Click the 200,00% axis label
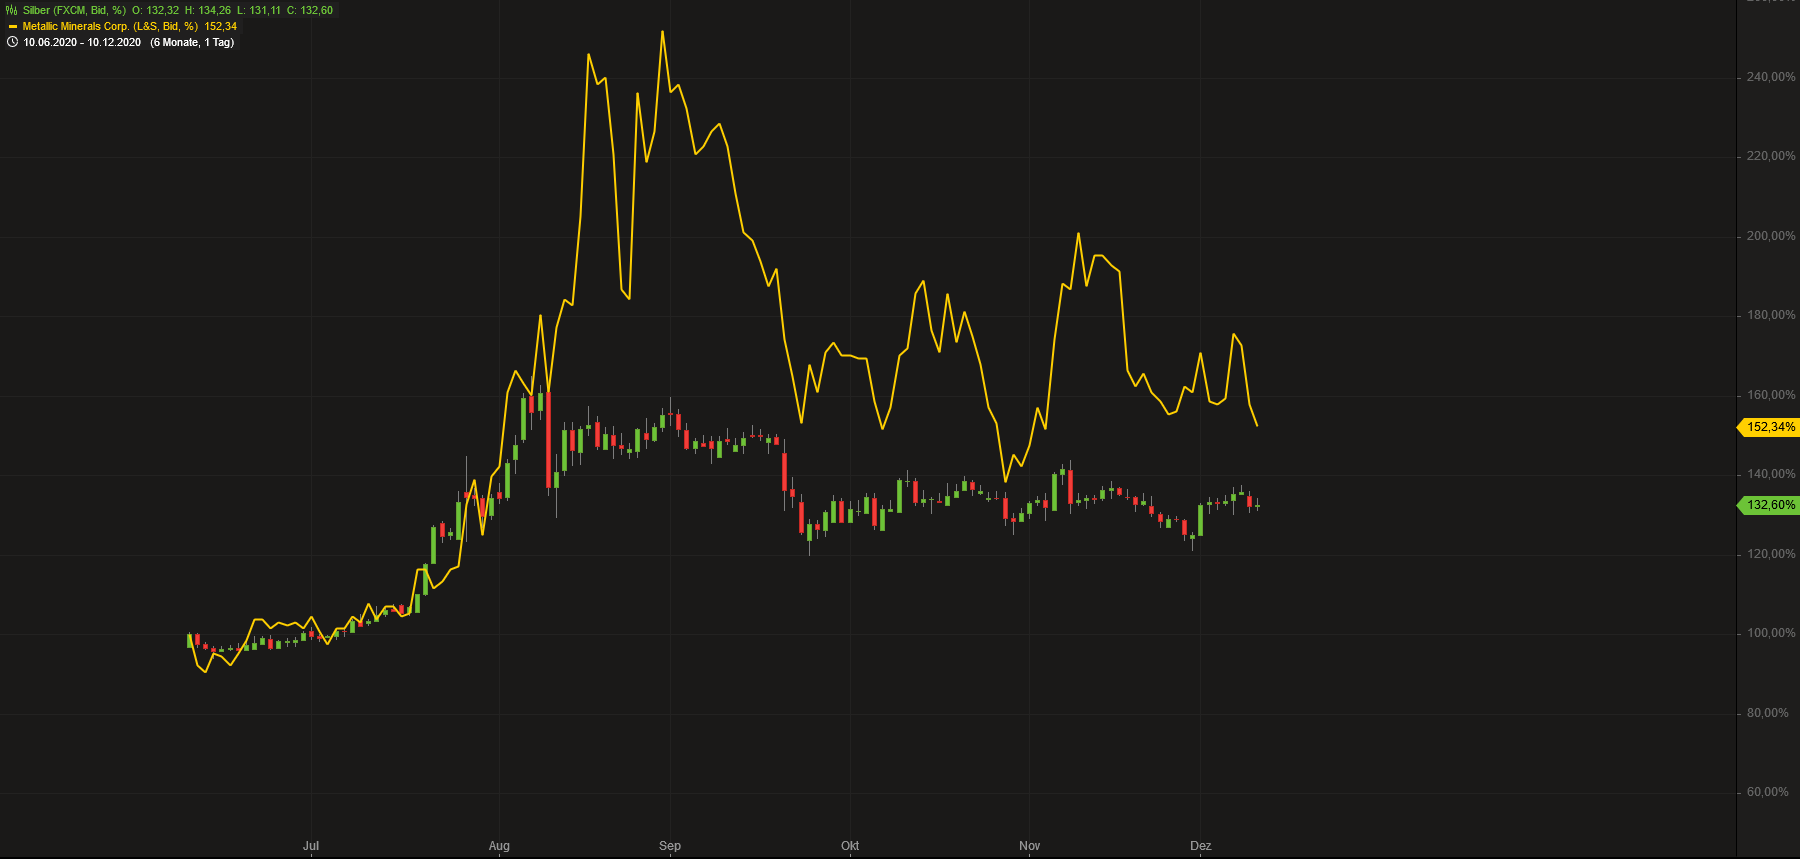The image size is (1800, 859). (1771, 236)
